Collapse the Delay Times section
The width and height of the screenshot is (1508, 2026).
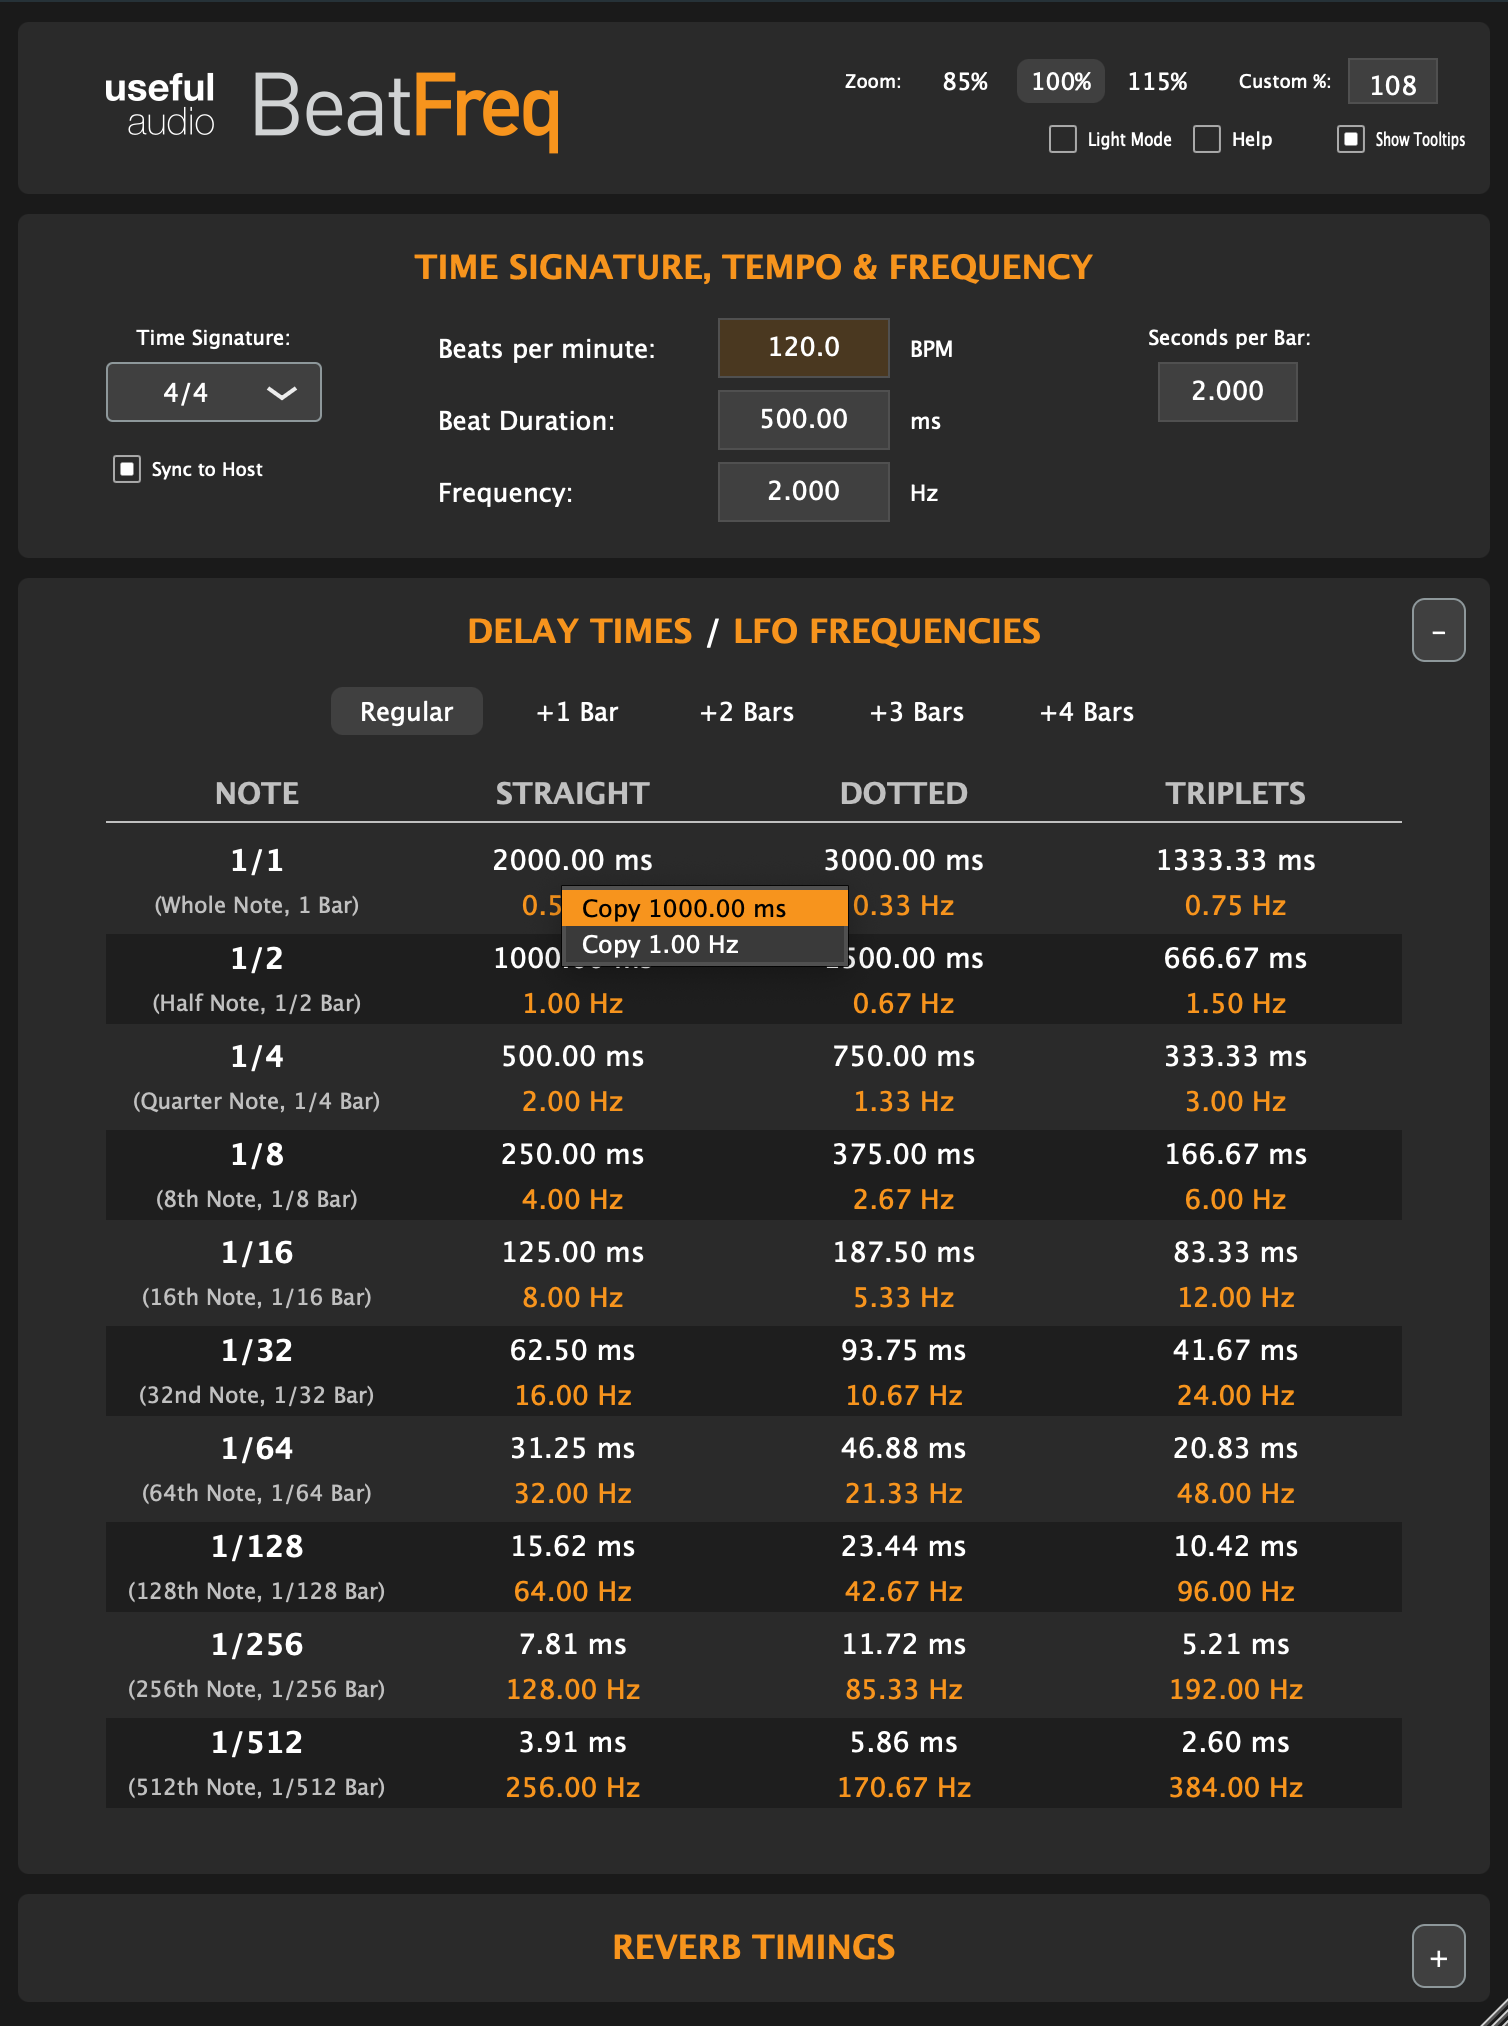click(x=1438, y=630)
